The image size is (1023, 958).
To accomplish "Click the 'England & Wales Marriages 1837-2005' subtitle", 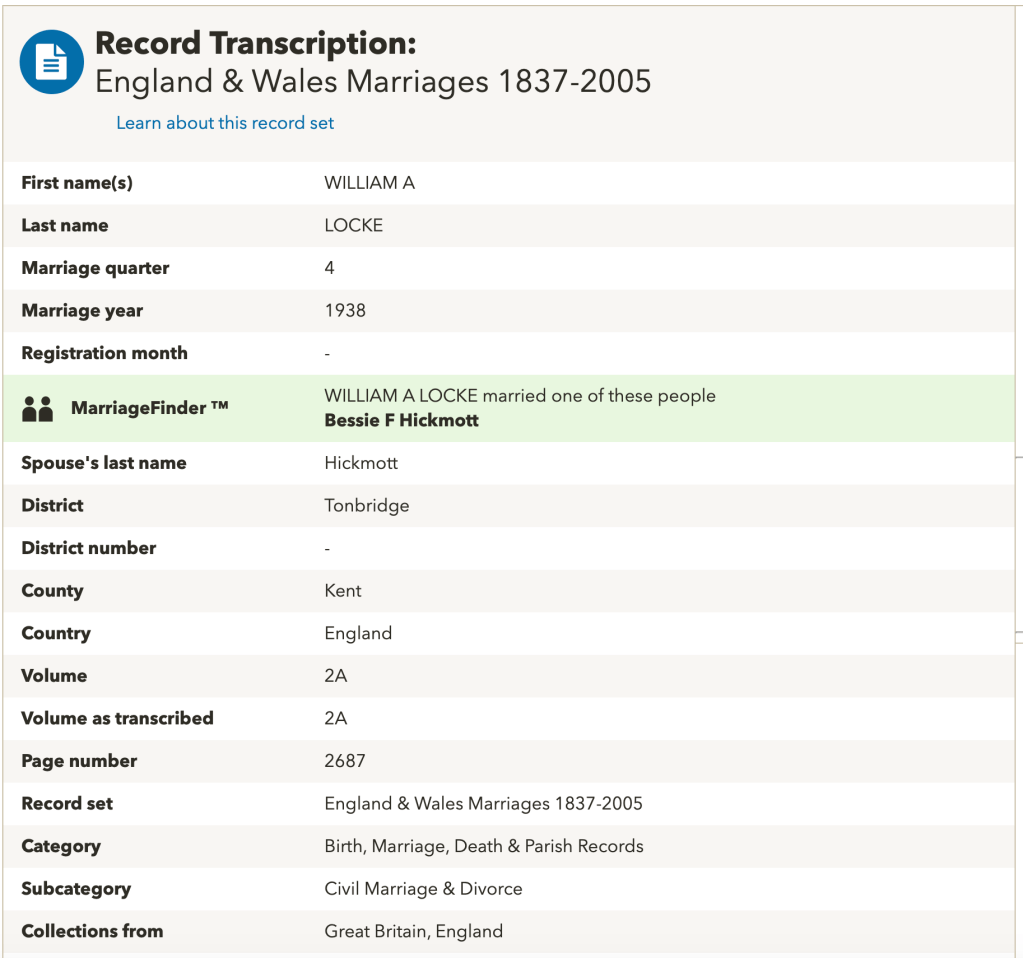I will tap(373, 82).
